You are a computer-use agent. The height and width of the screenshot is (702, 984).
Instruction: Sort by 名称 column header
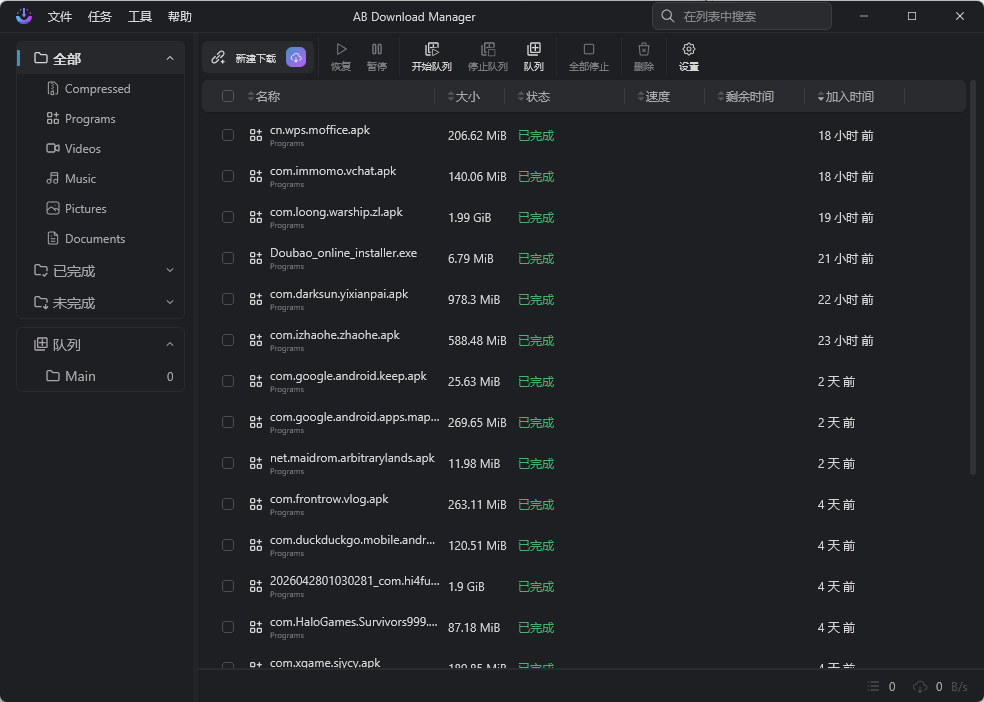click(x=264, y=97)
